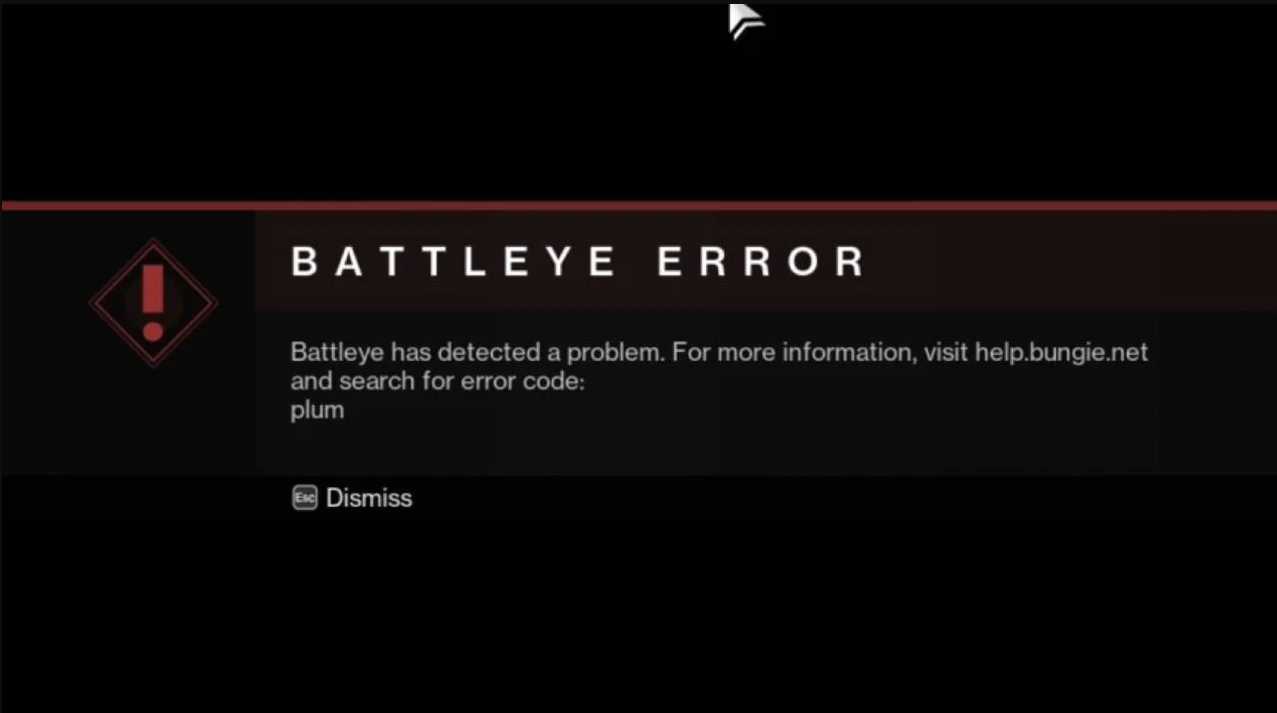Click the white arrow cursor at the top

[745, 21]
